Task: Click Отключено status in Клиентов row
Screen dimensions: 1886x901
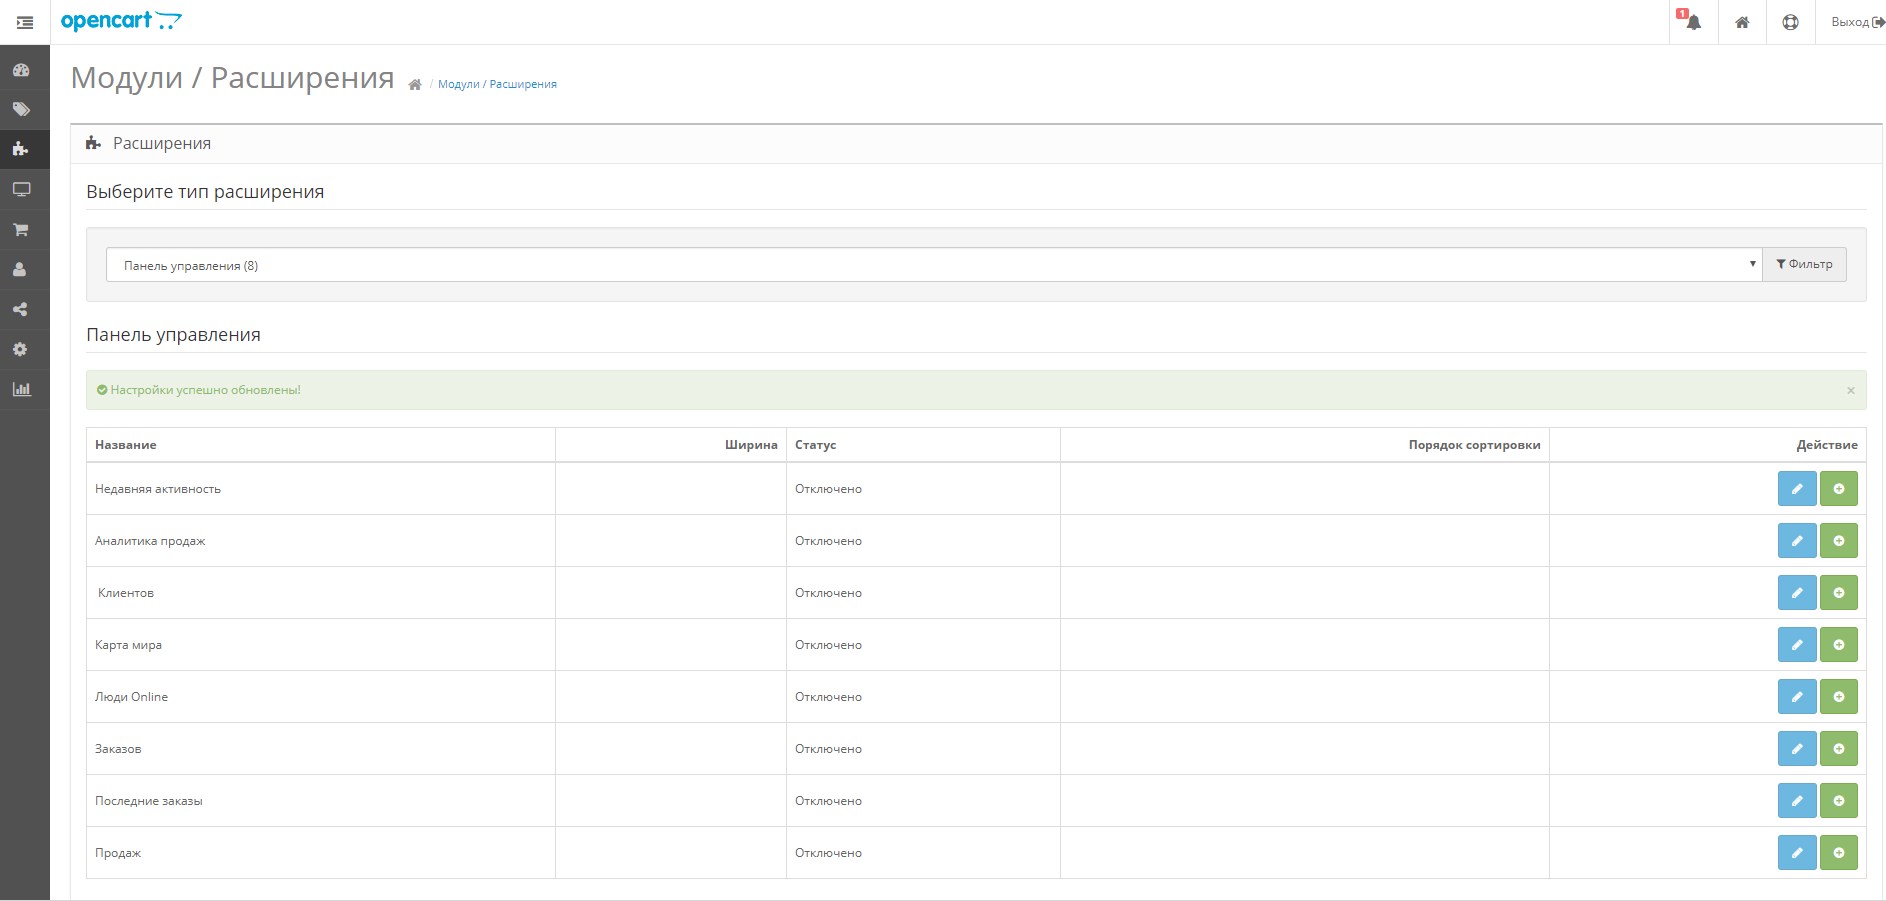Action: [828, 593]
